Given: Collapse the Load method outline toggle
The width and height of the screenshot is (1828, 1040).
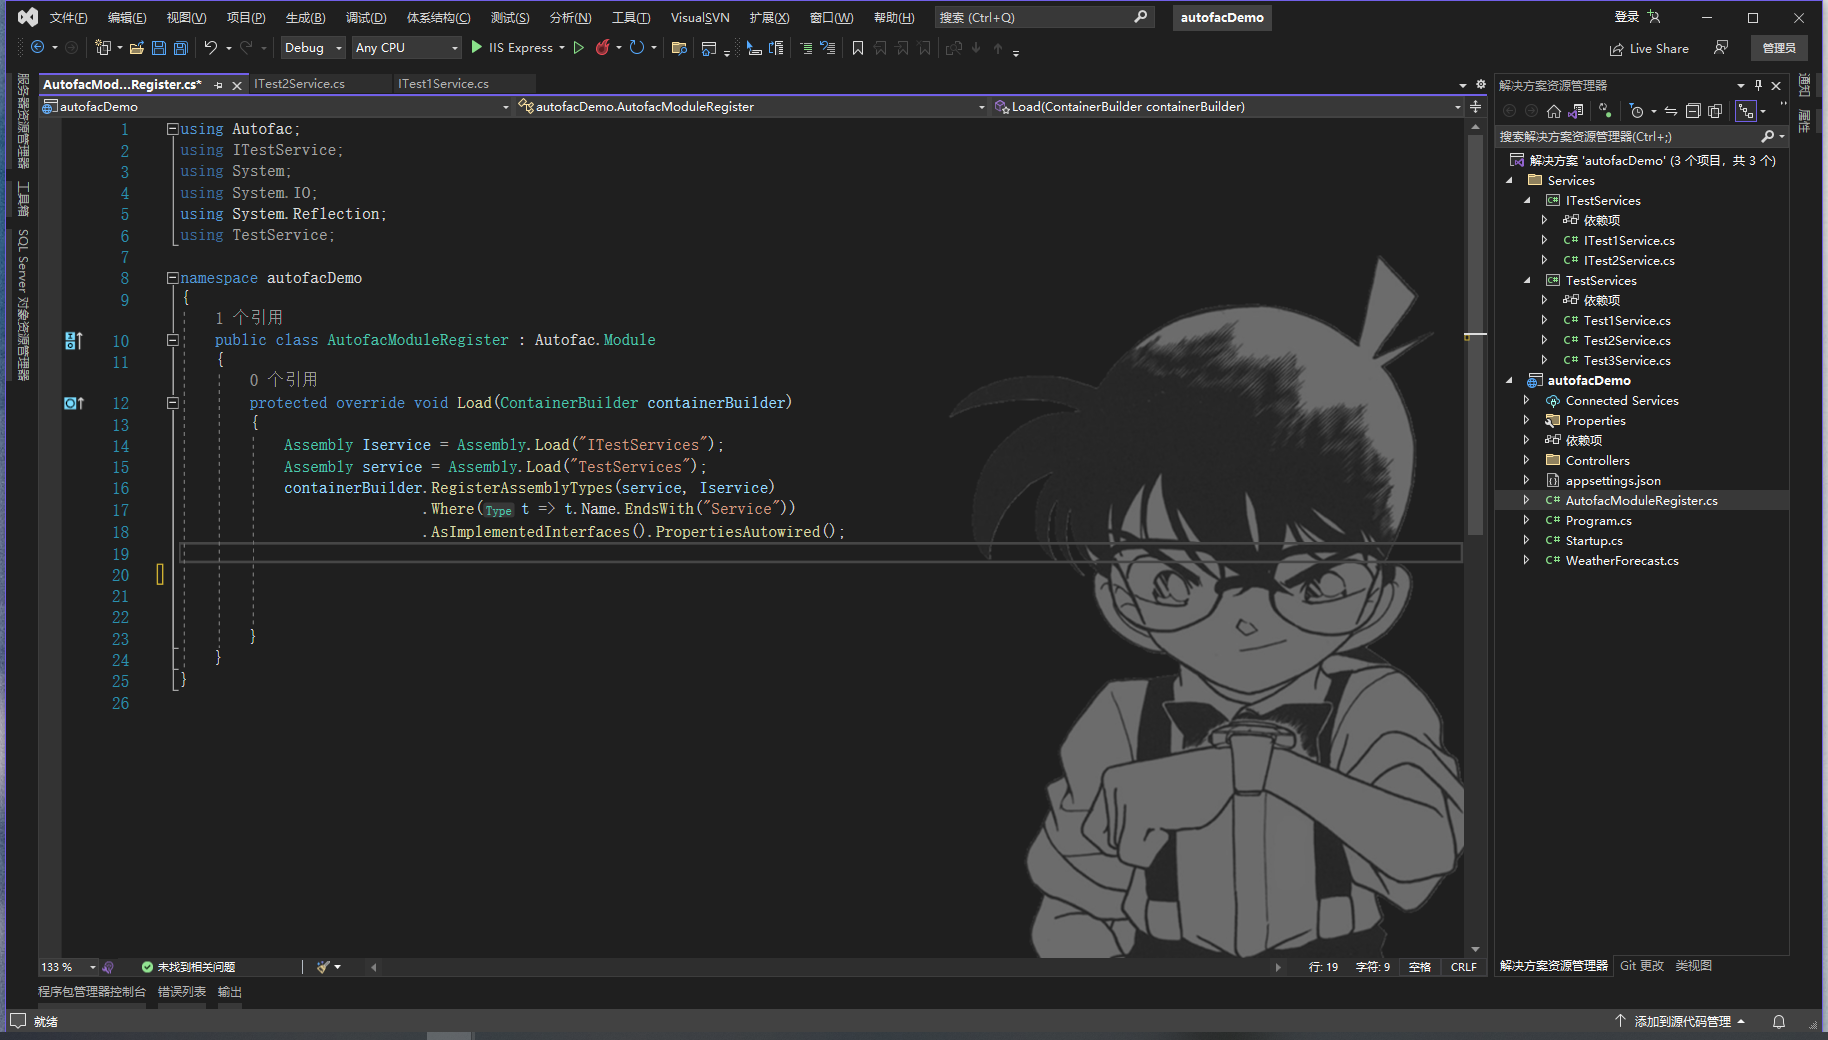Looking at the screenshot, I should click(x=172, y=403).
